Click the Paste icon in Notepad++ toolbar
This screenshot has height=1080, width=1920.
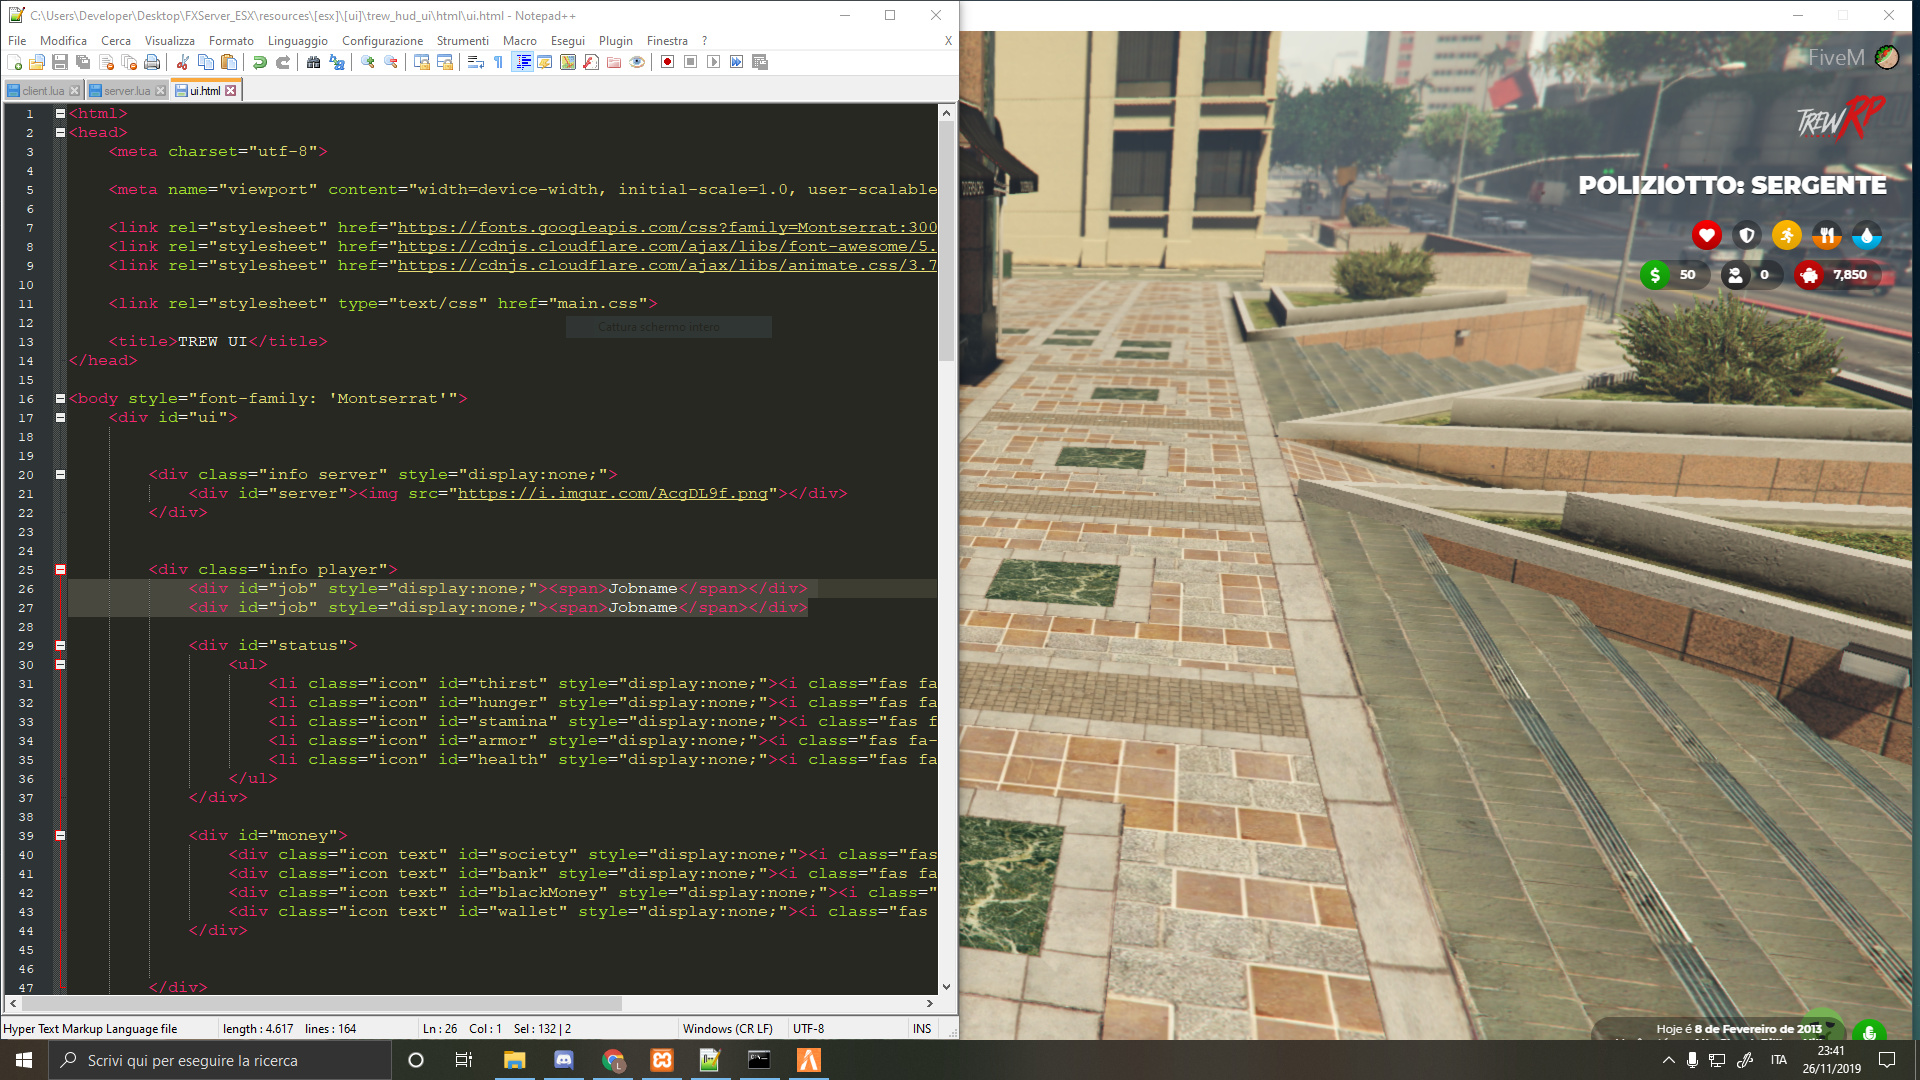(228, 62)
